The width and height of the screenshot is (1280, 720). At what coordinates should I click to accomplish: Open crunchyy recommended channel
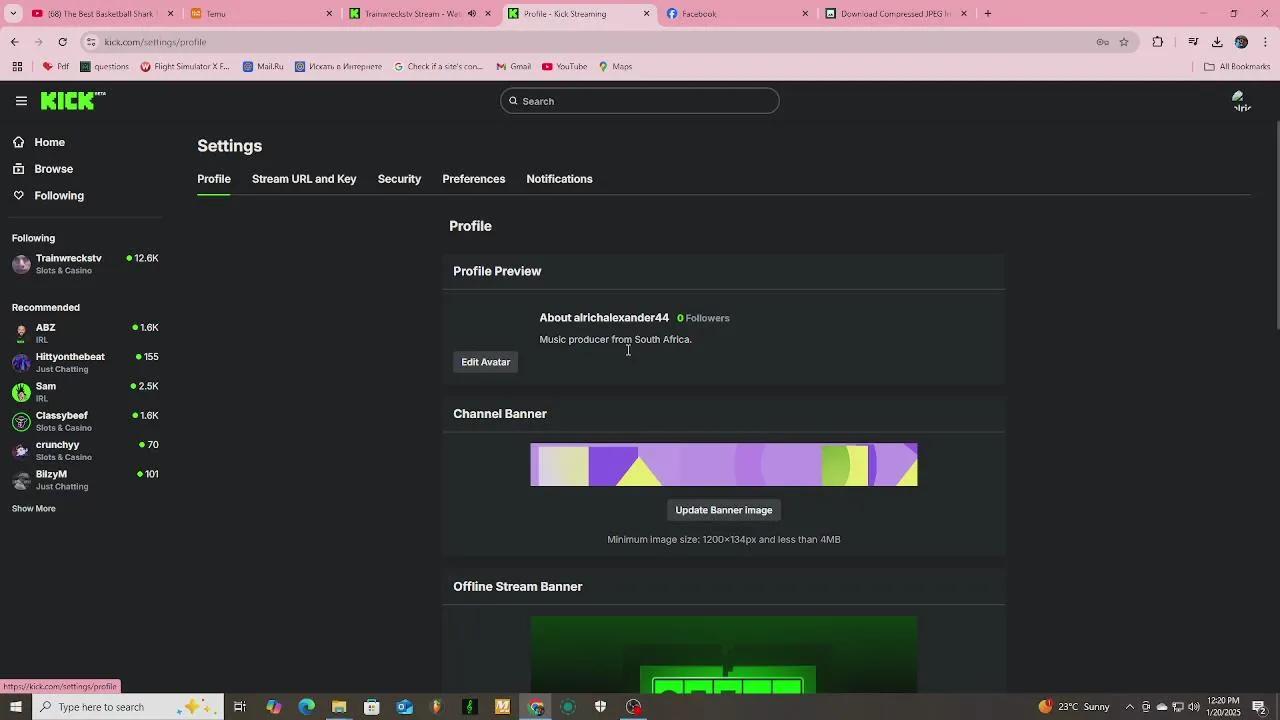[x=85, y=450]
